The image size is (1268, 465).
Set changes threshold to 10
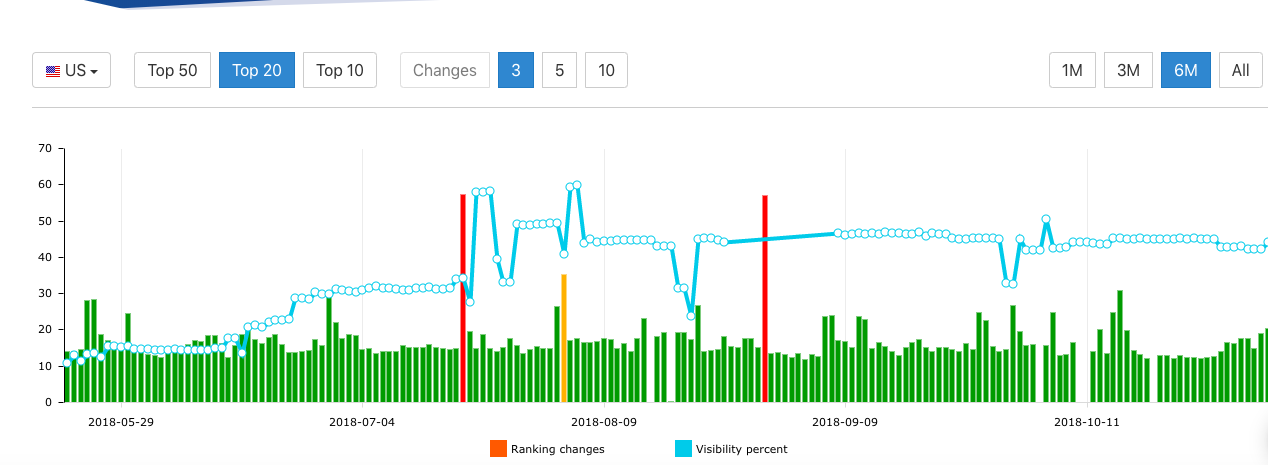pos(606,70)
